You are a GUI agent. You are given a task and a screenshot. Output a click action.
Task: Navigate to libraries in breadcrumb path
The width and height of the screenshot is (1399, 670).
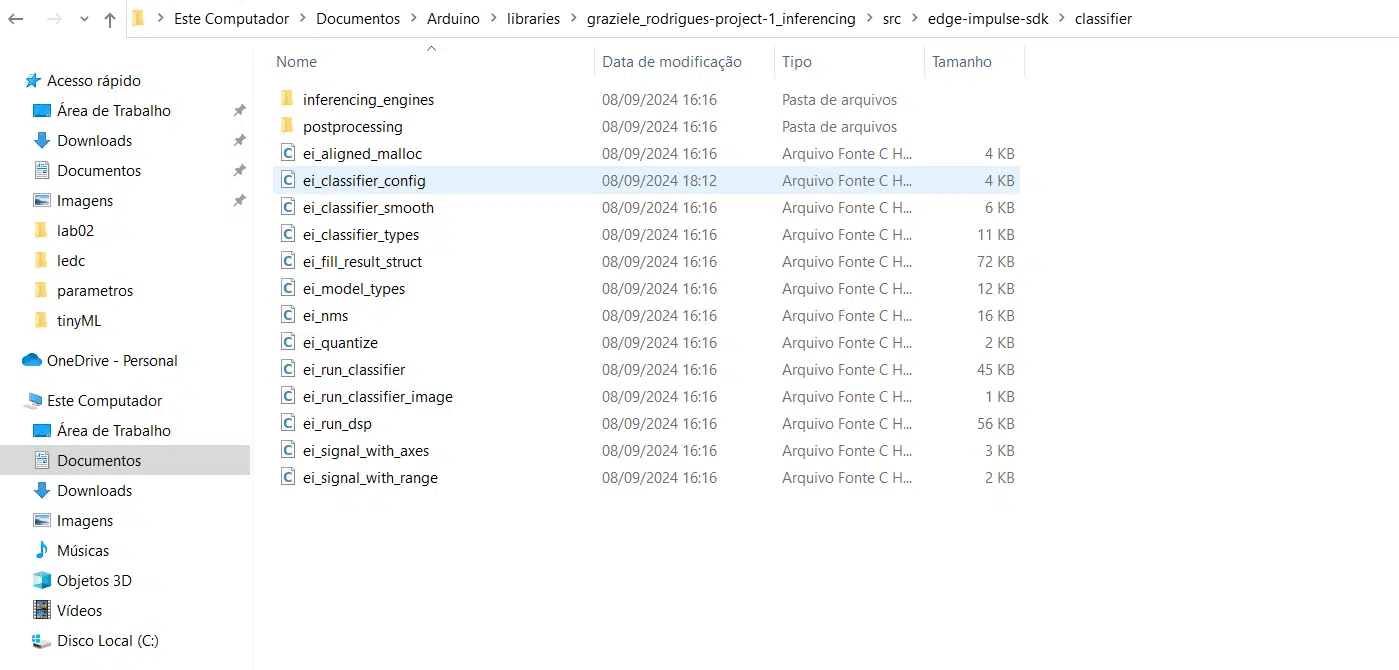(533, 19)
